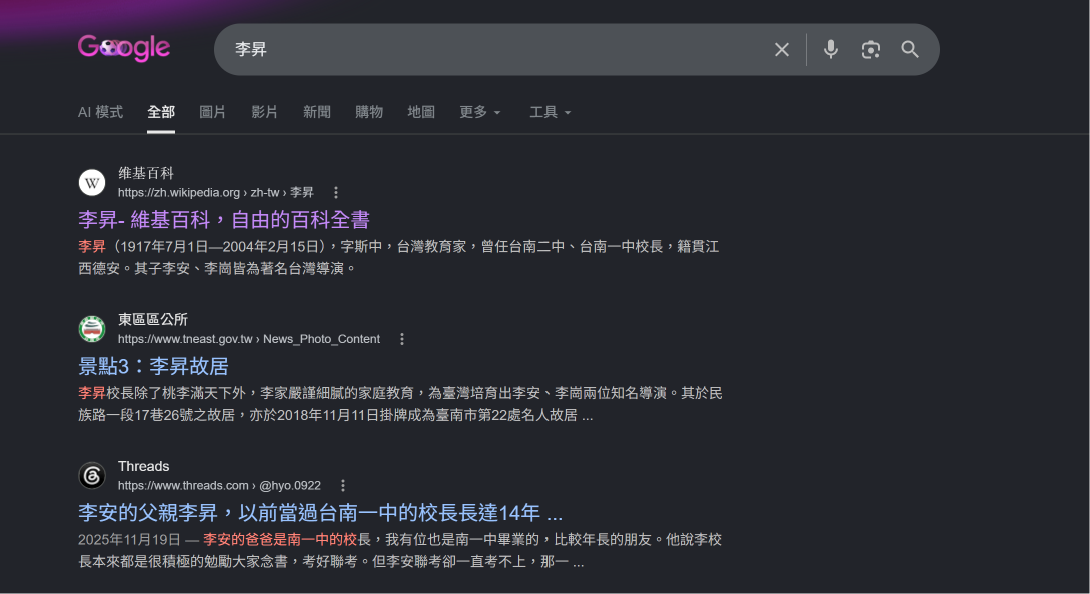Expand the 更多 dropdown
Image resolution: width=1090 pixels, height=594 pixels.
tap(480, 112)
